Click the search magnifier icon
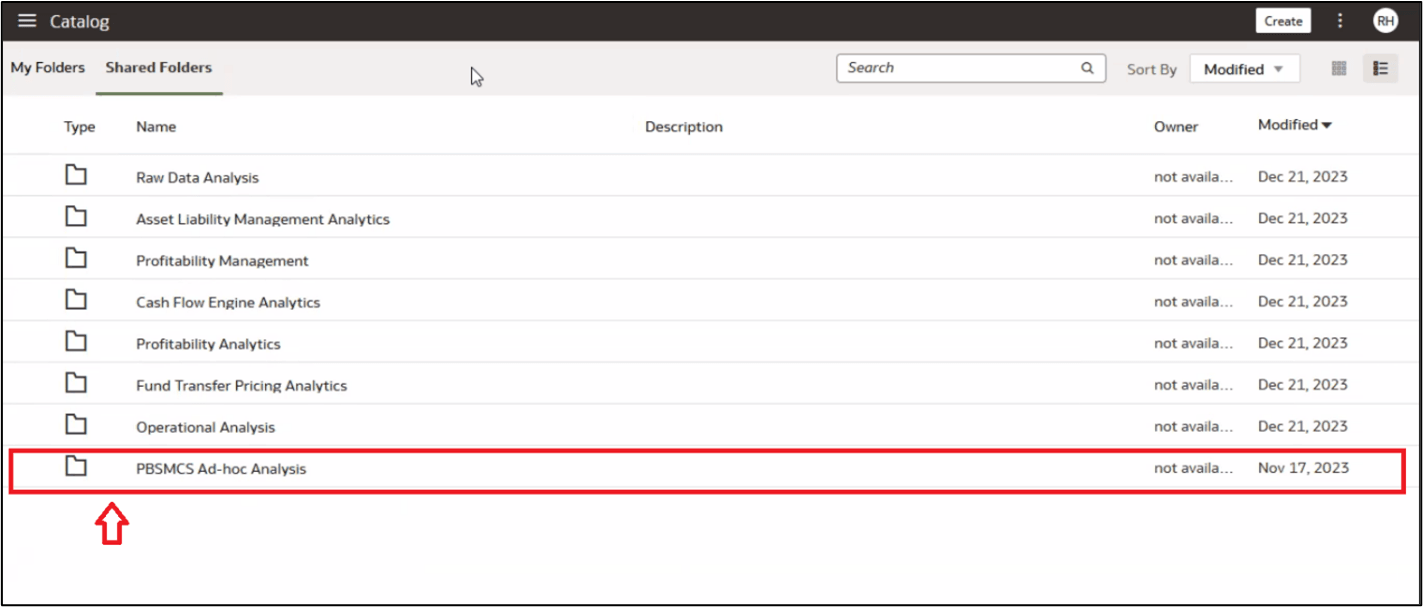 1086,67
